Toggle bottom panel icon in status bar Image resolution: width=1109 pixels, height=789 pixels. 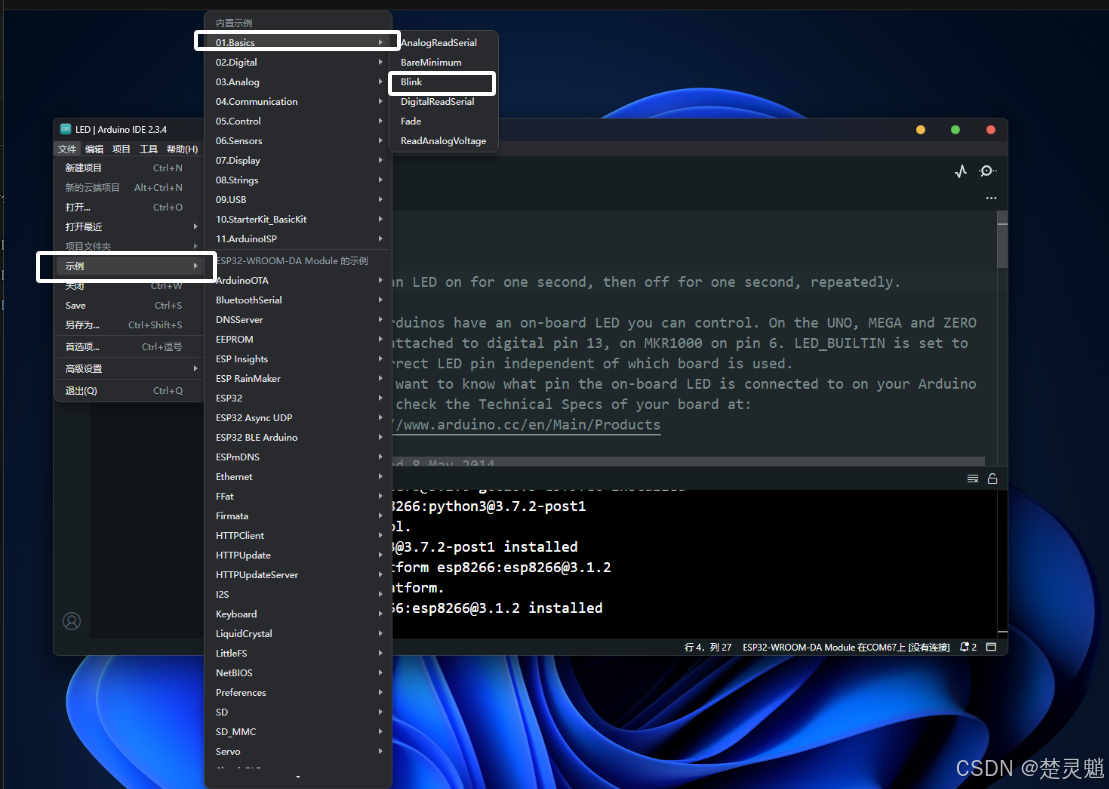tap(991, 647)
